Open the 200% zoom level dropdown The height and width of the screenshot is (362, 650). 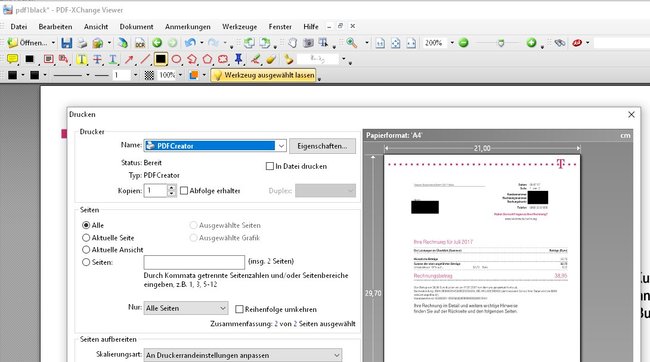[452, 43]
